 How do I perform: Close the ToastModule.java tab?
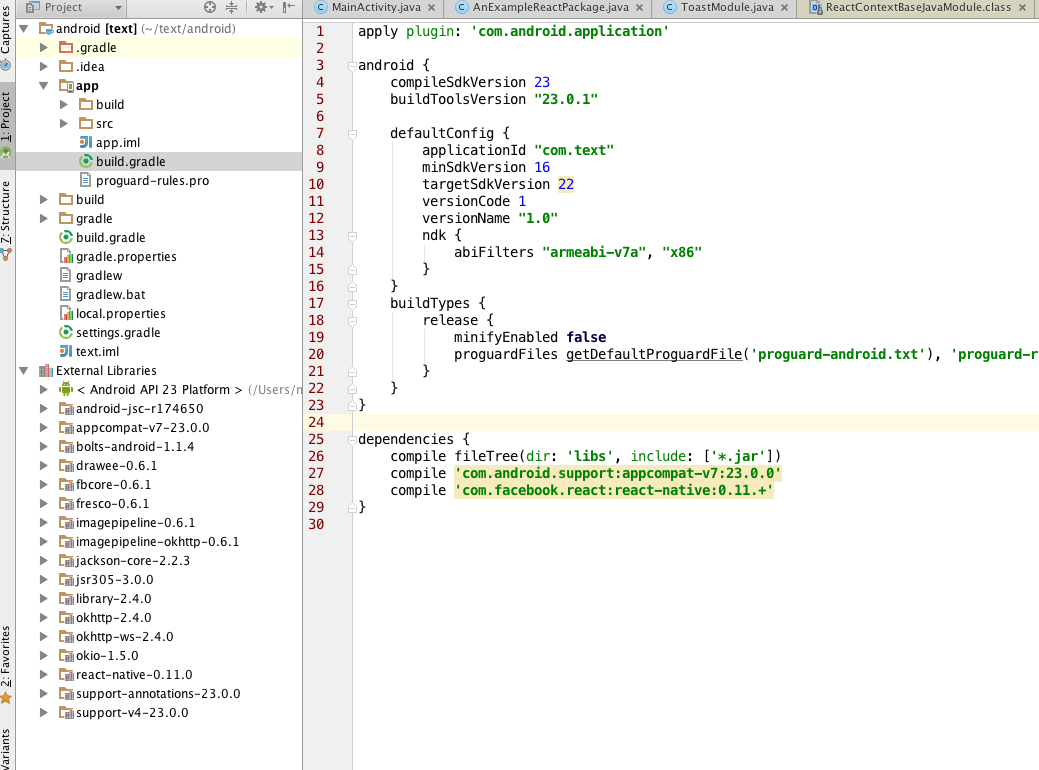785,7
